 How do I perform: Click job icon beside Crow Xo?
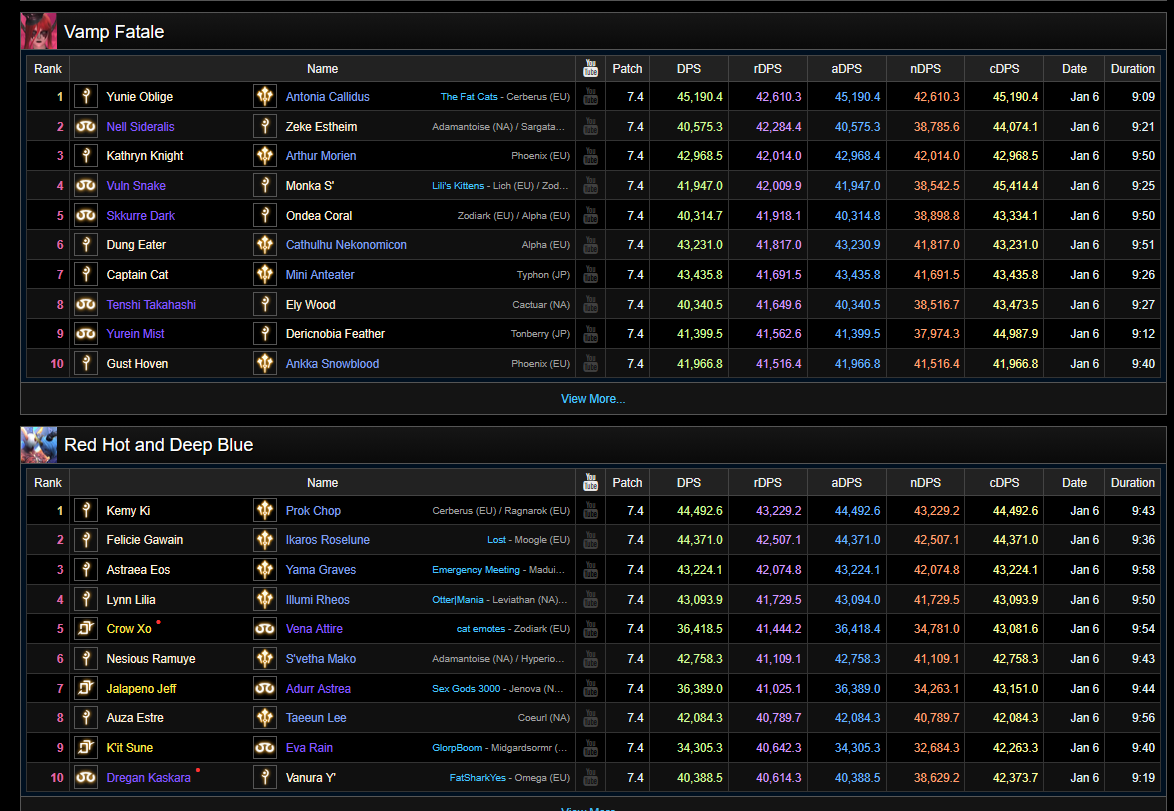86,629
